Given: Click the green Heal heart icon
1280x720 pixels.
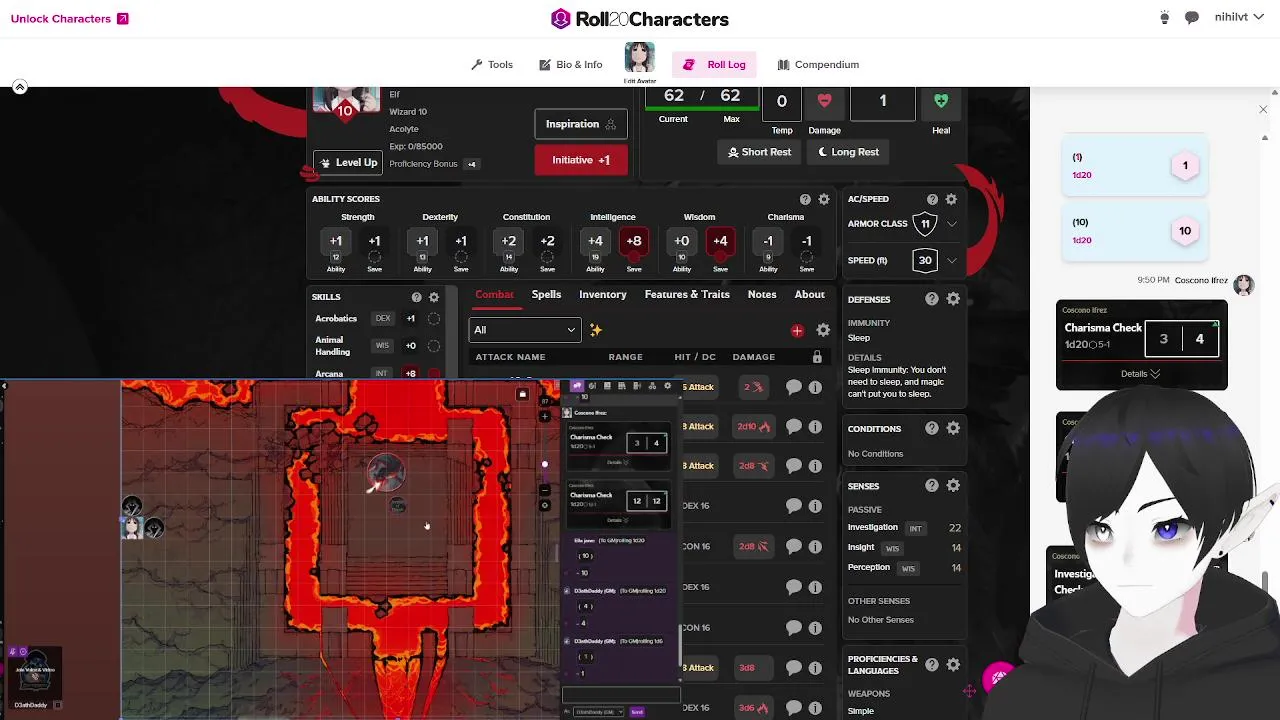Looking at the screenshot, I should (941, 101).
